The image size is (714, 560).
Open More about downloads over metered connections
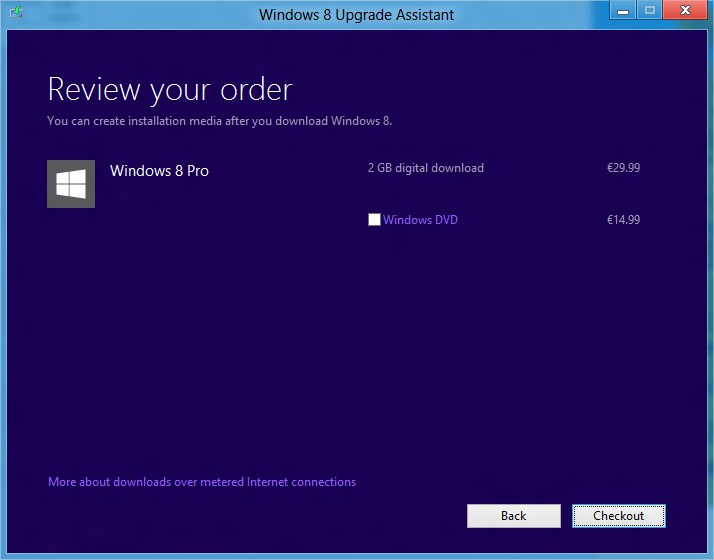(x=202, y=482)
